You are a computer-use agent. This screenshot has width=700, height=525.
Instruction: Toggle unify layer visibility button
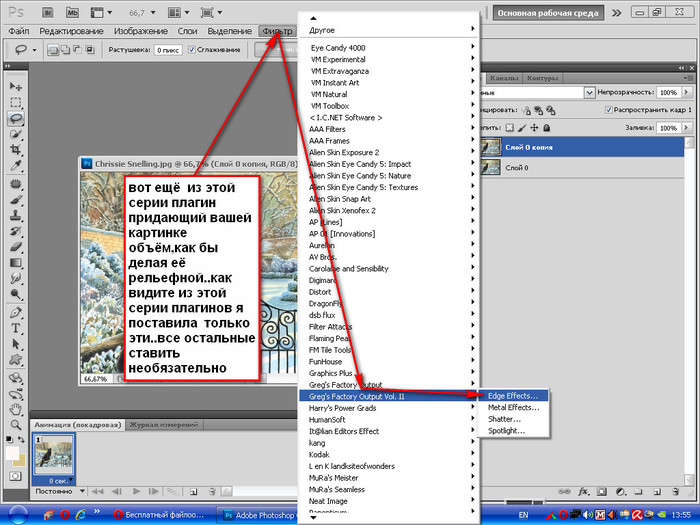click(x=538, y=110)
